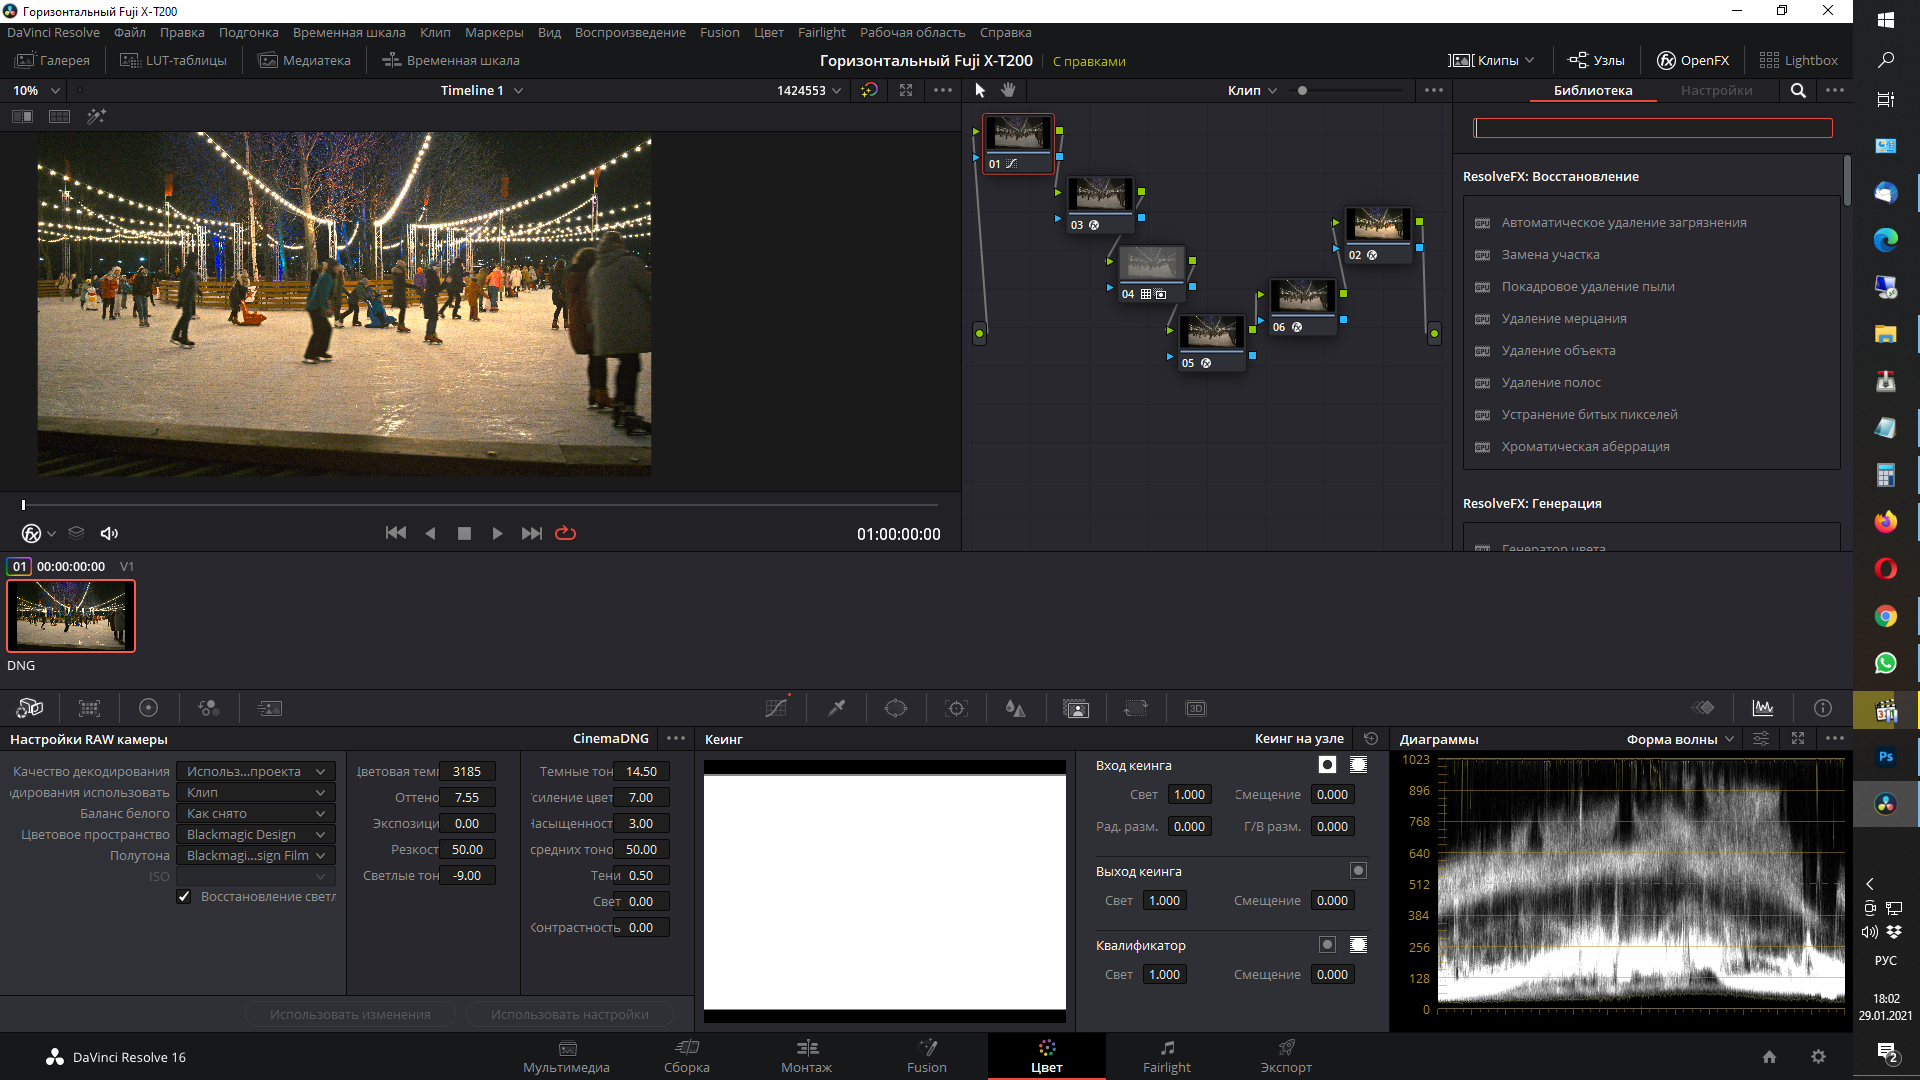
Task: Open the Curves palette icon
Action: pyautogui.click(x=777, y=708)
